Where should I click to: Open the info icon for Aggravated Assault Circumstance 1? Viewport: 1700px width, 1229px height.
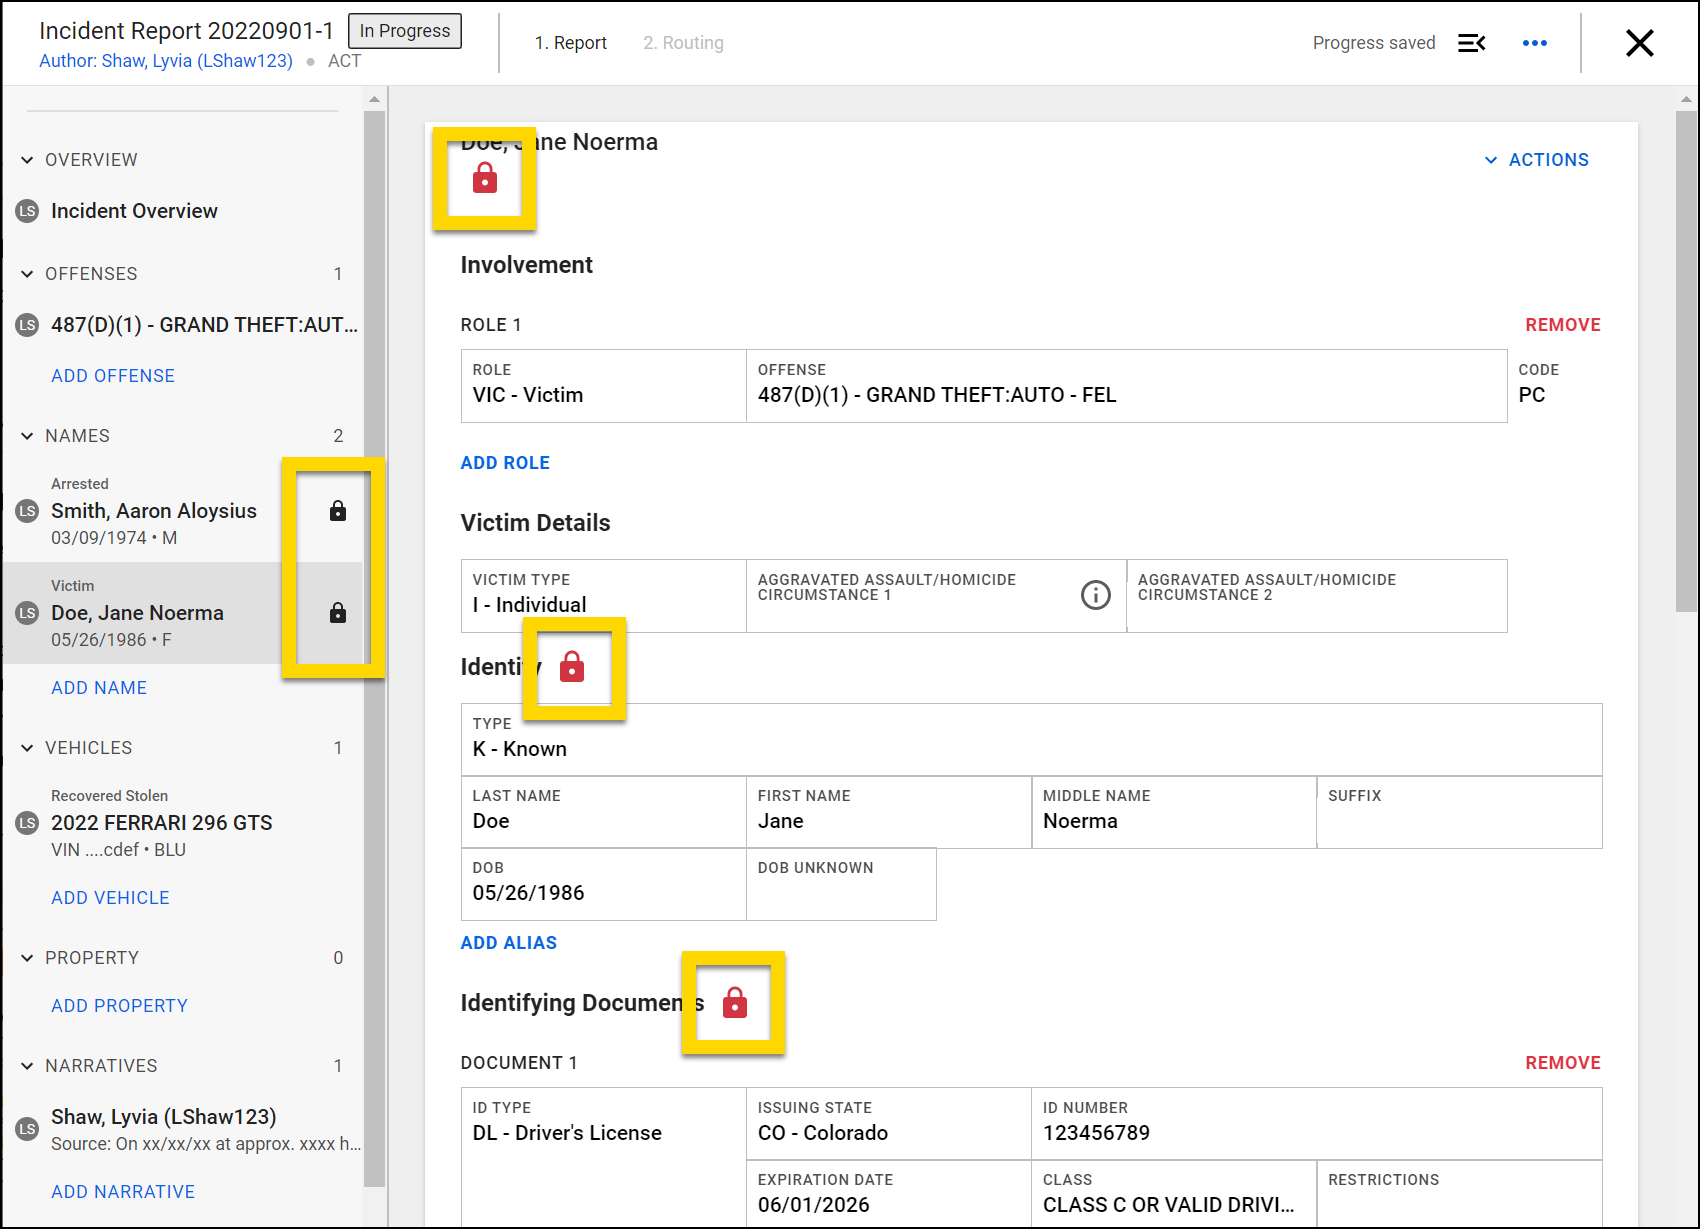pyautogui.click(x=1095, y=595)
